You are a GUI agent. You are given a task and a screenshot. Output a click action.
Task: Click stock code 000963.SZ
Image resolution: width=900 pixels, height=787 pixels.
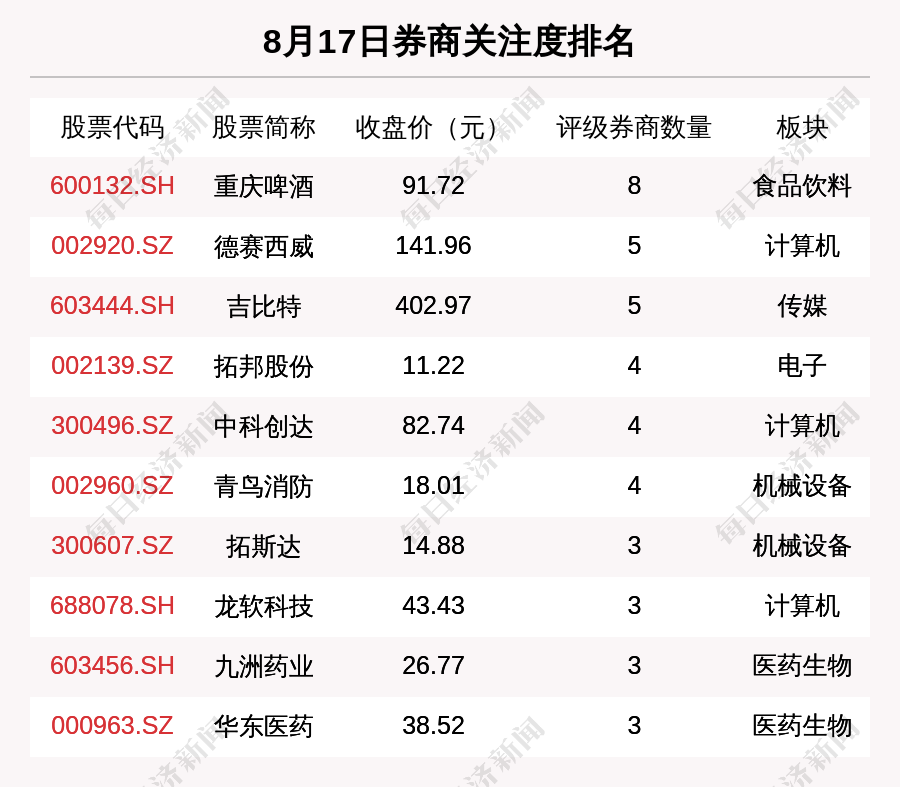pyautogui.click(x=112, y=726)
